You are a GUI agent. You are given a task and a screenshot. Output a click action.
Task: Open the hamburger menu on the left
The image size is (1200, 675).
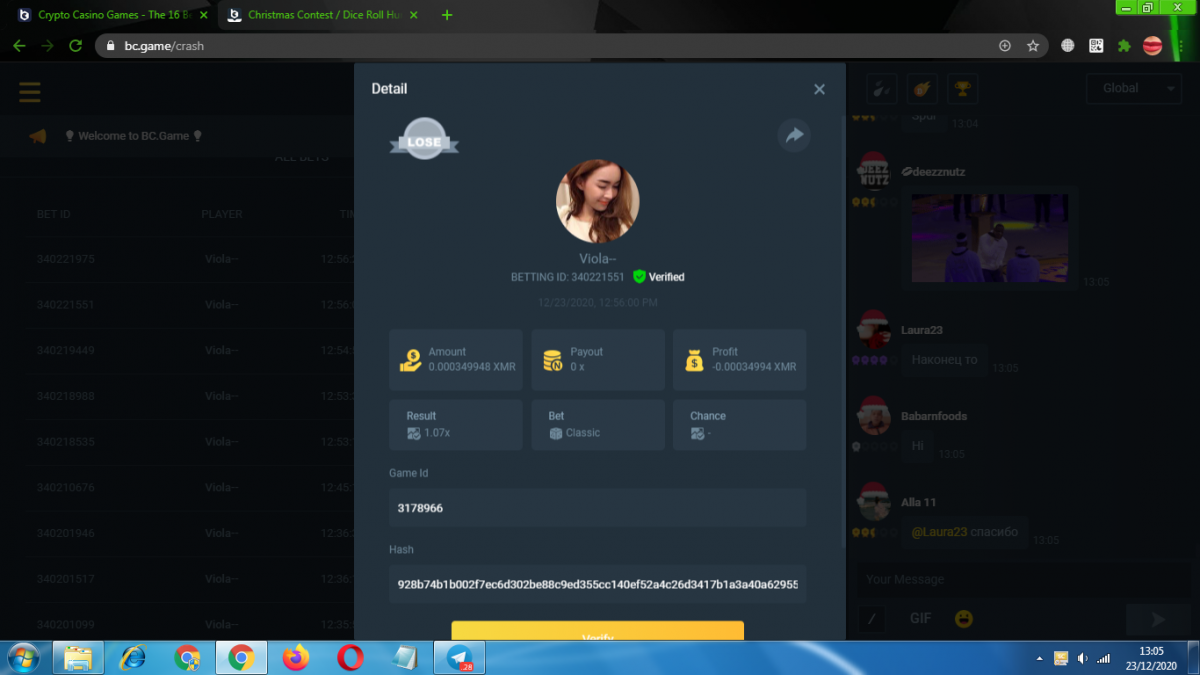pyautogui.click(x=30, y=92)
